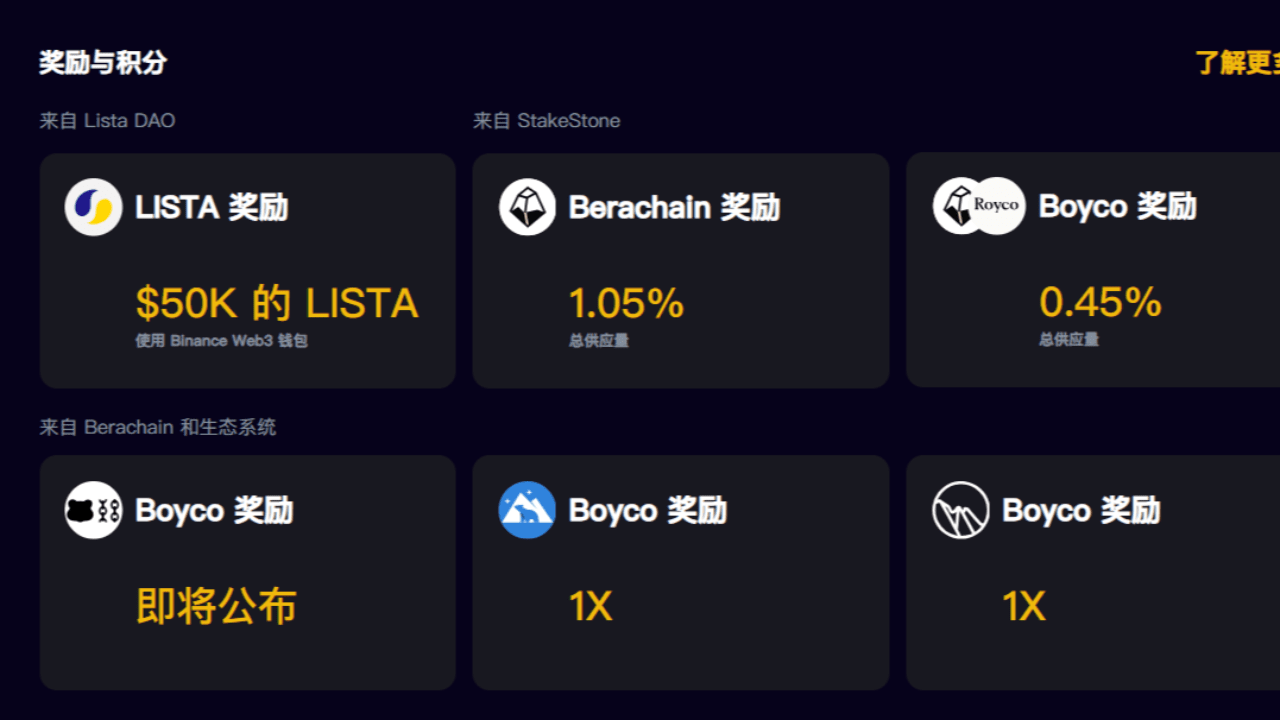Screen dimensions: 1280x720
Task: Select the 即将公布 Boyco card
Action: [247, 572]
